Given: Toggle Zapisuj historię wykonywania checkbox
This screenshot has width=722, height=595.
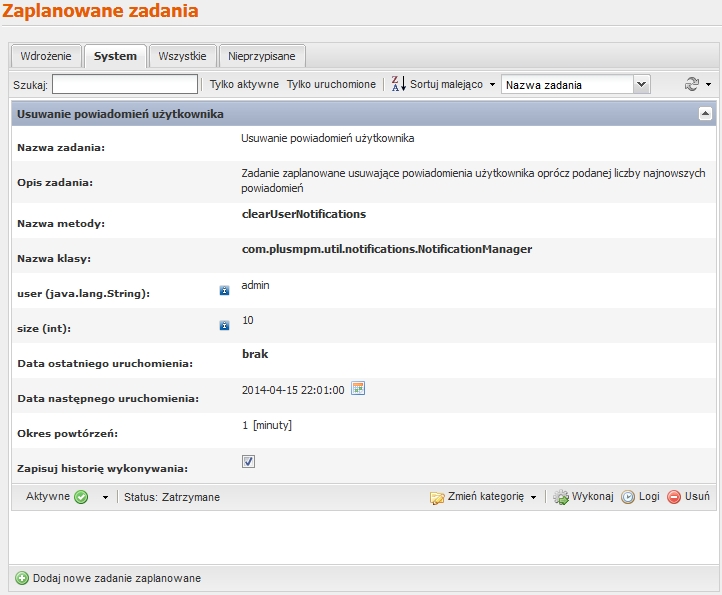Looking at the screenshot, I should 249,462.
